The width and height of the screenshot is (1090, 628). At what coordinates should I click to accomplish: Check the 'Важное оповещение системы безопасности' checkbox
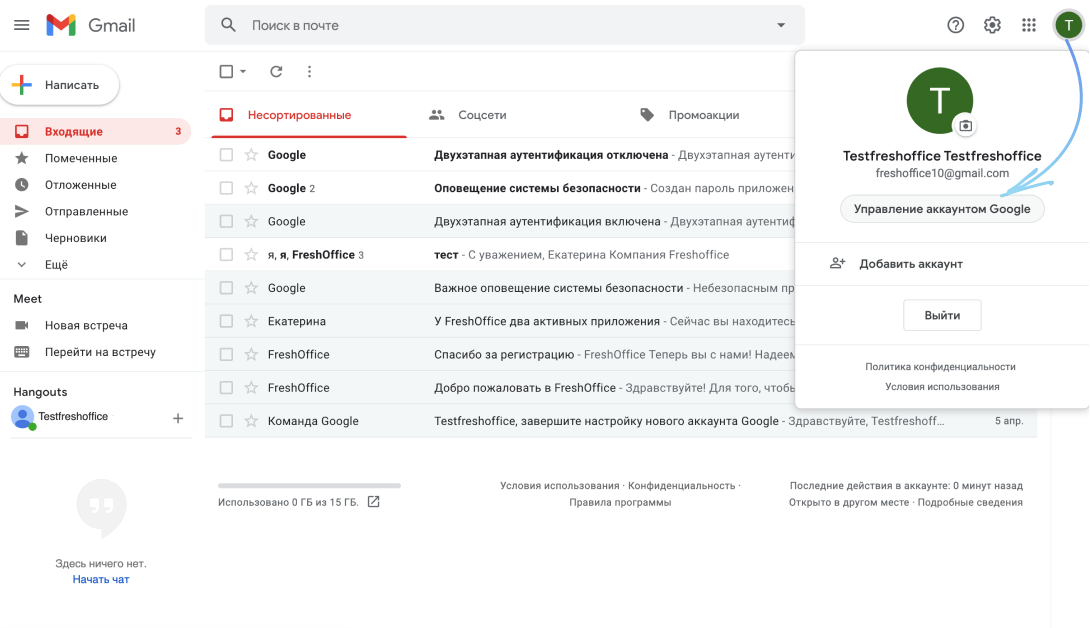point(226,287)
